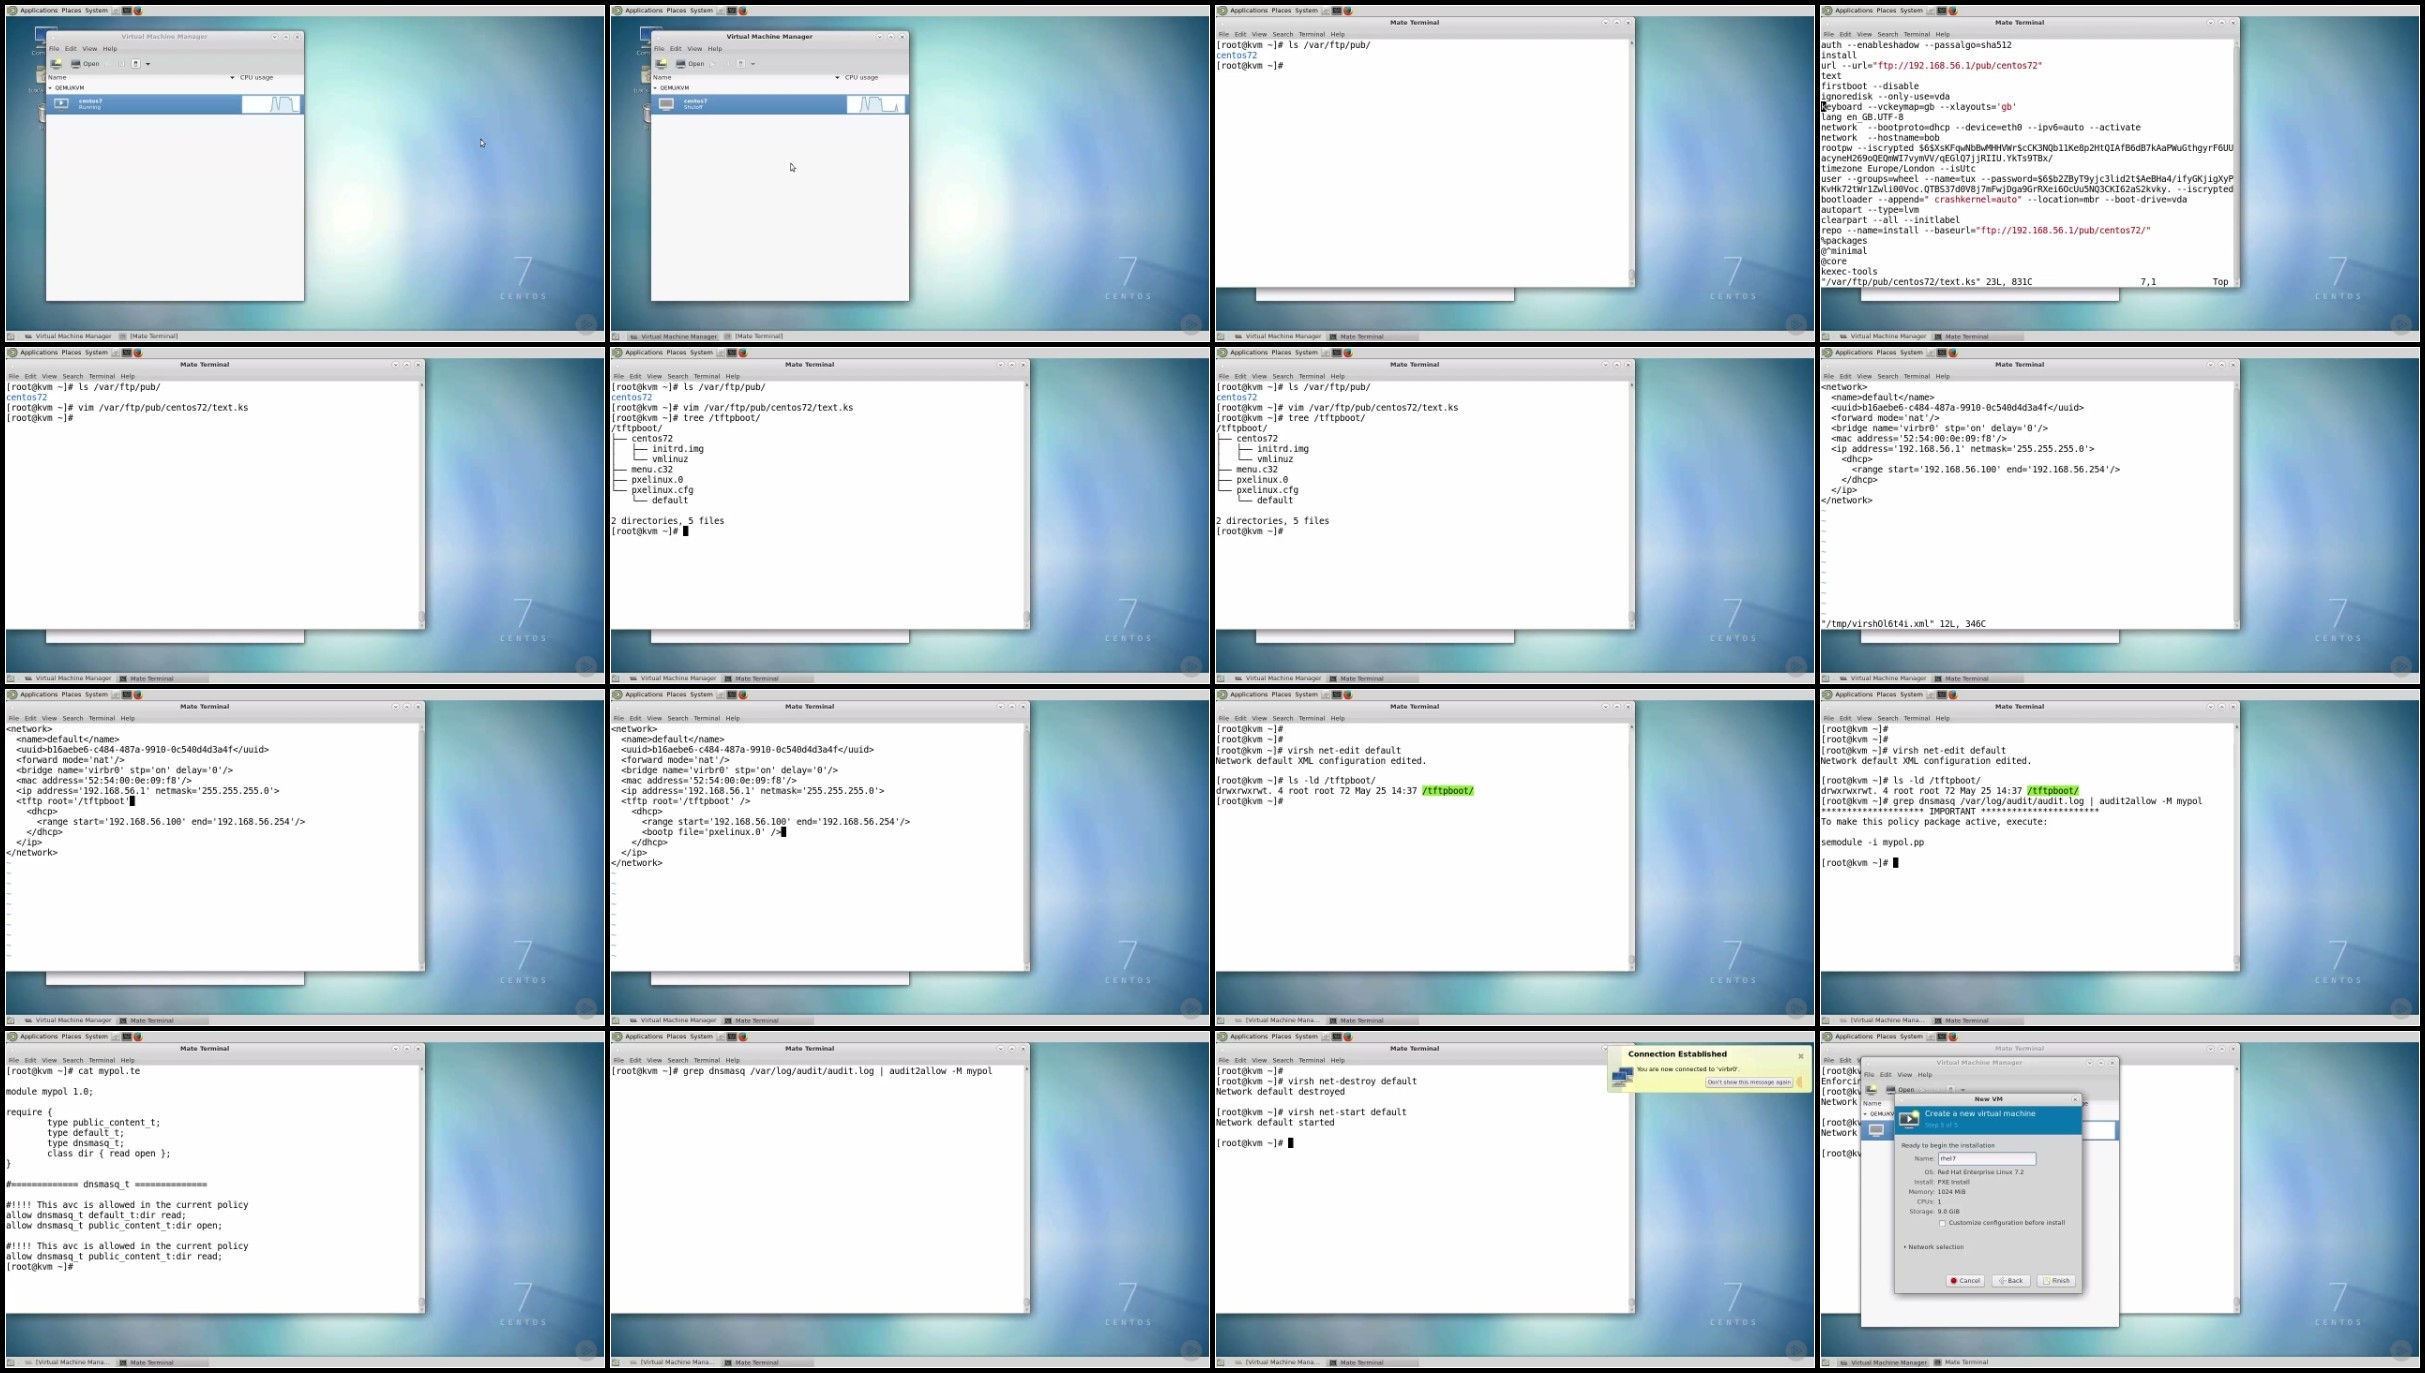Close the New VM dialog with X
2425x1373 pixels.
[x=2075, y=1099]
